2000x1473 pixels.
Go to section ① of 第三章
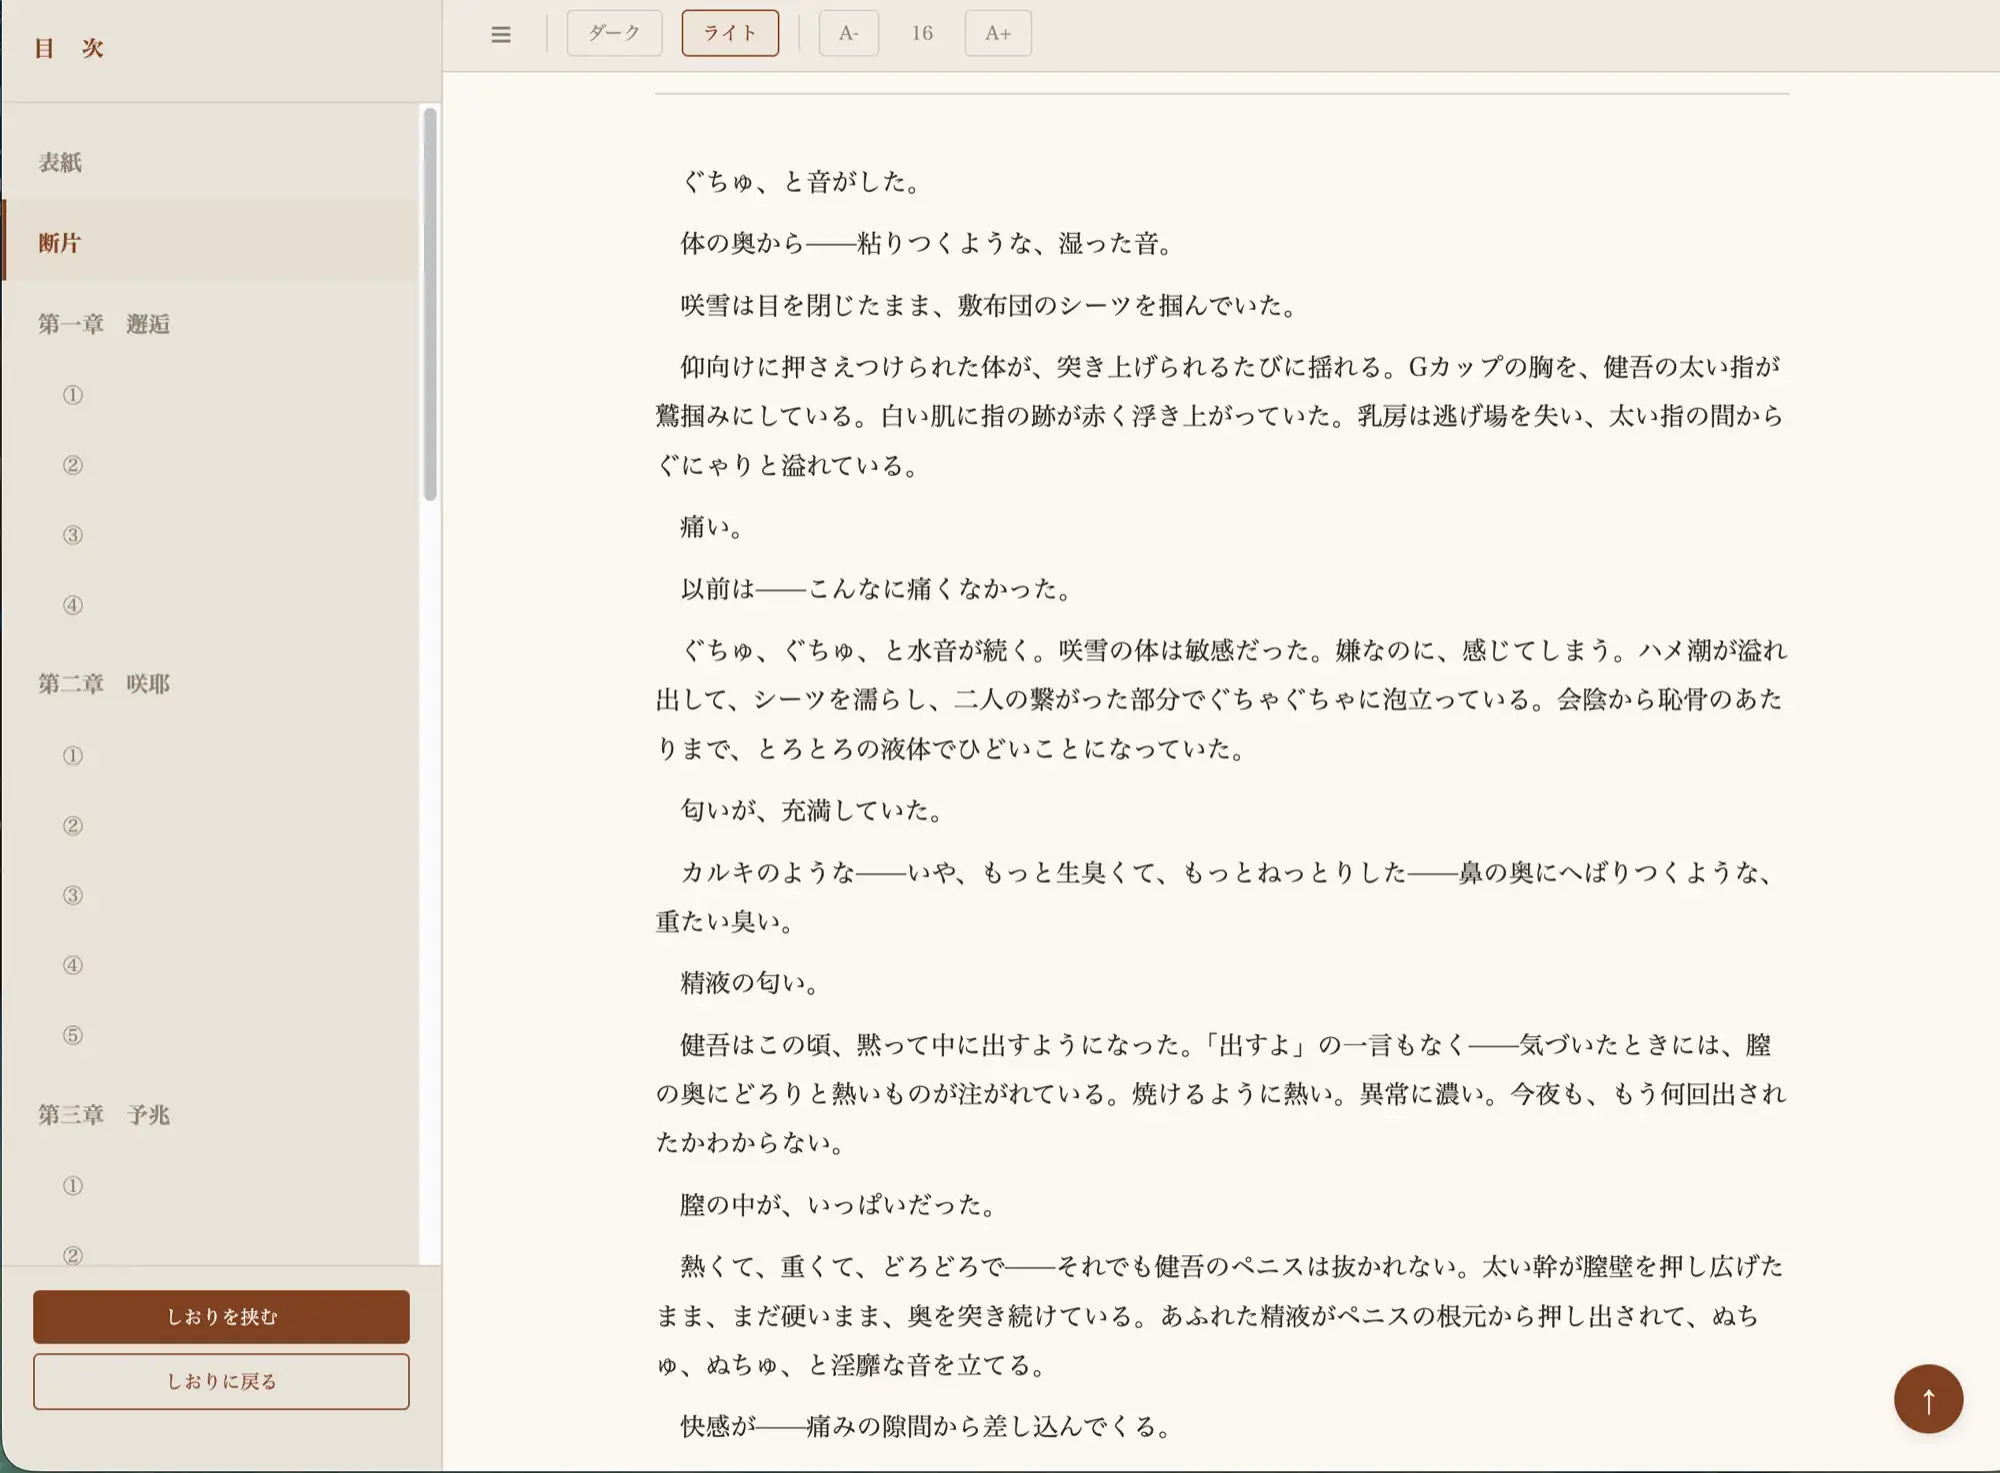73,1186
